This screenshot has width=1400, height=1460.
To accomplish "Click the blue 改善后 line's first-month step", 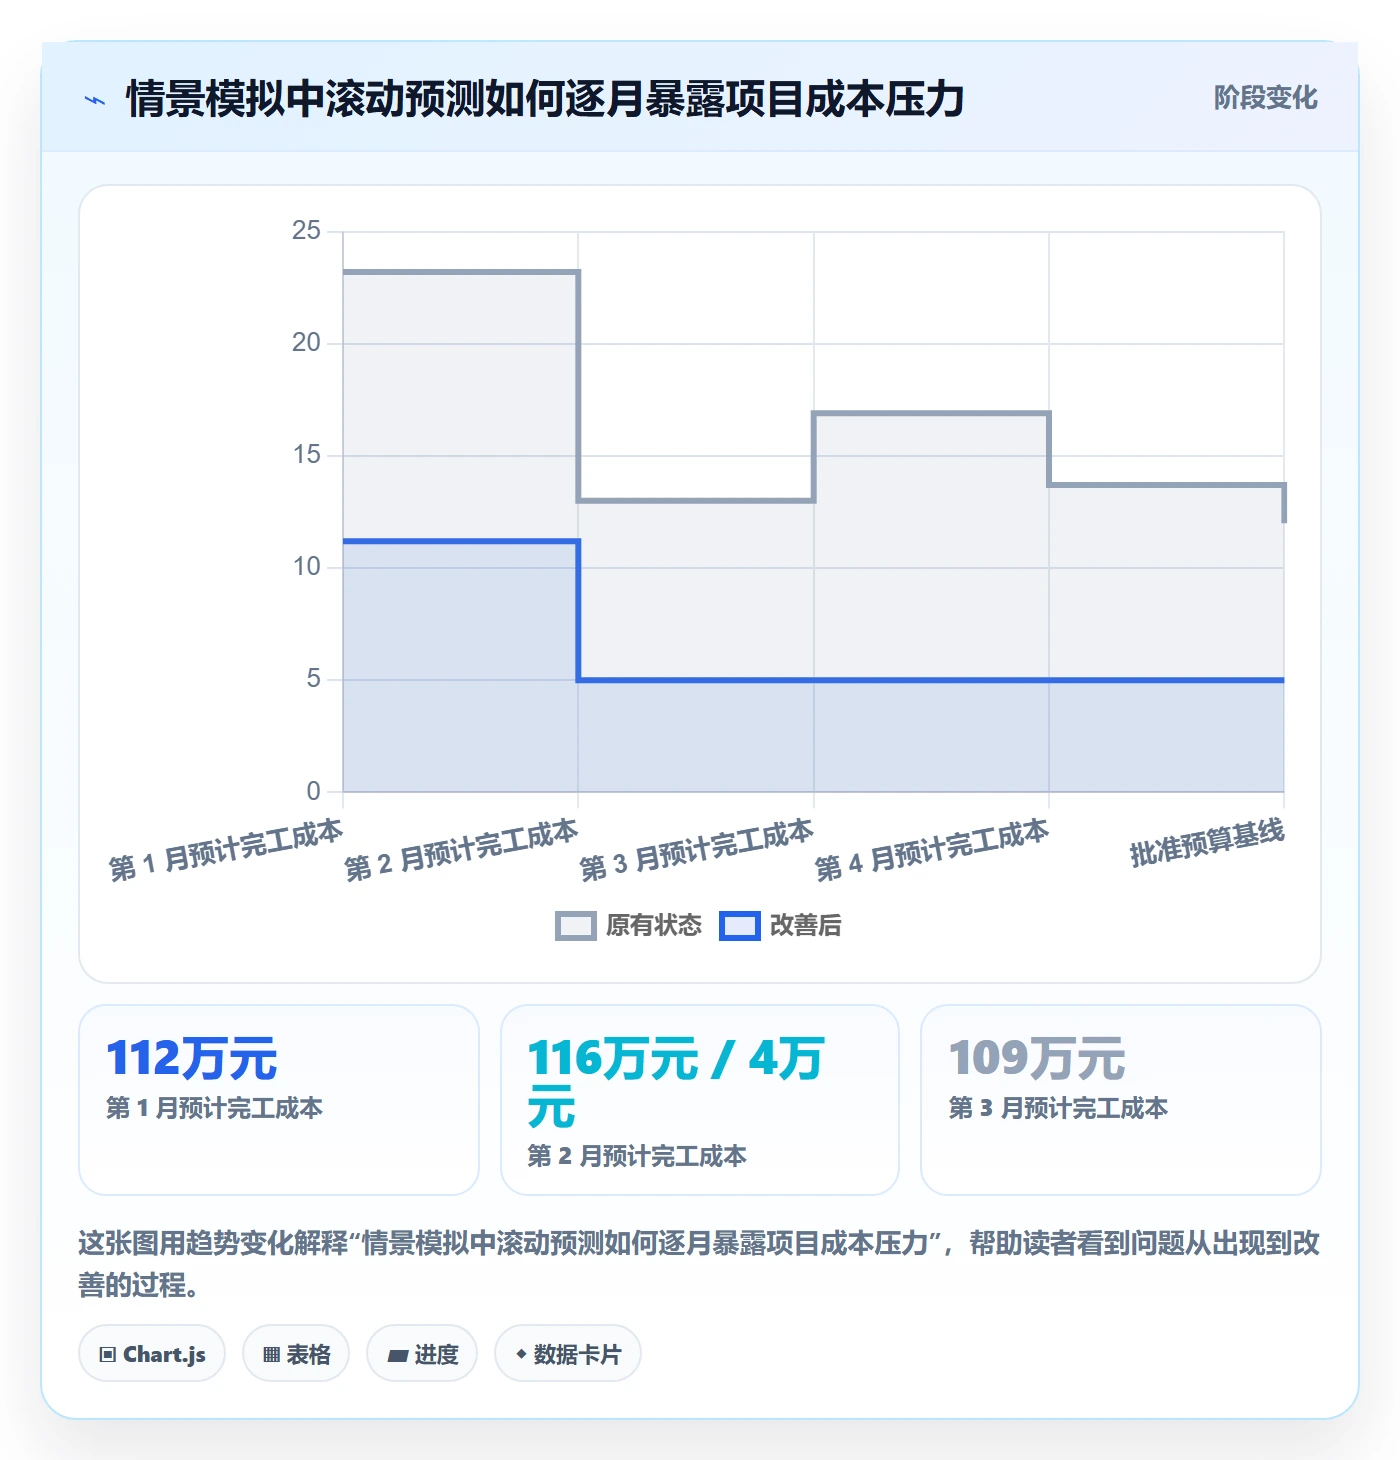I will [461, 541].
